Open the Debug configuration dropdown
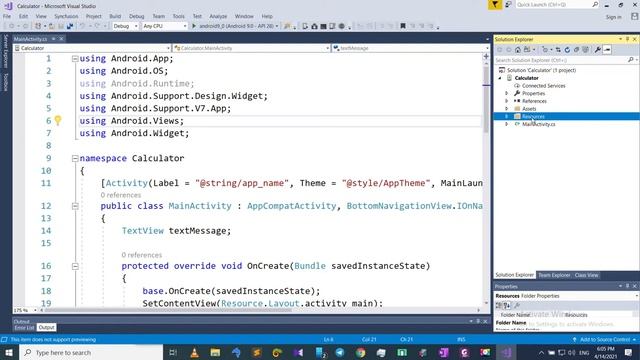The width and height of the screenshot is (640, 360). (x=125, y=26)
